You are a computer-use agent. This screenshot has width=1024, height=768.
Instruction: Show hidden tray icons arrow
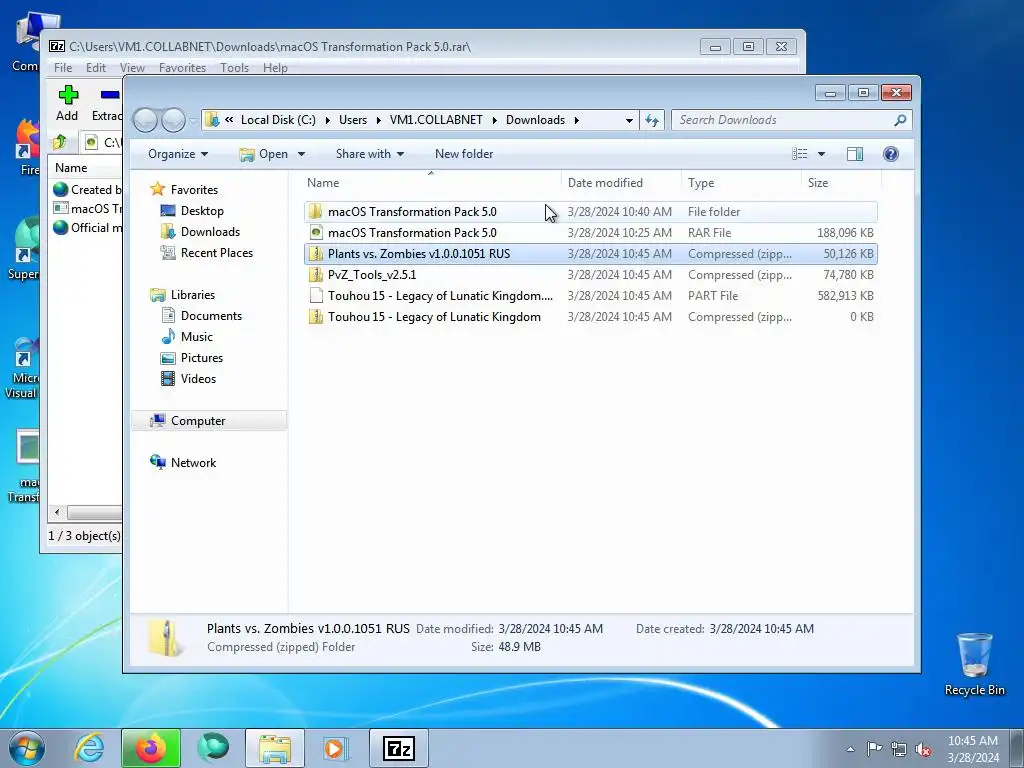coord(850,749)
